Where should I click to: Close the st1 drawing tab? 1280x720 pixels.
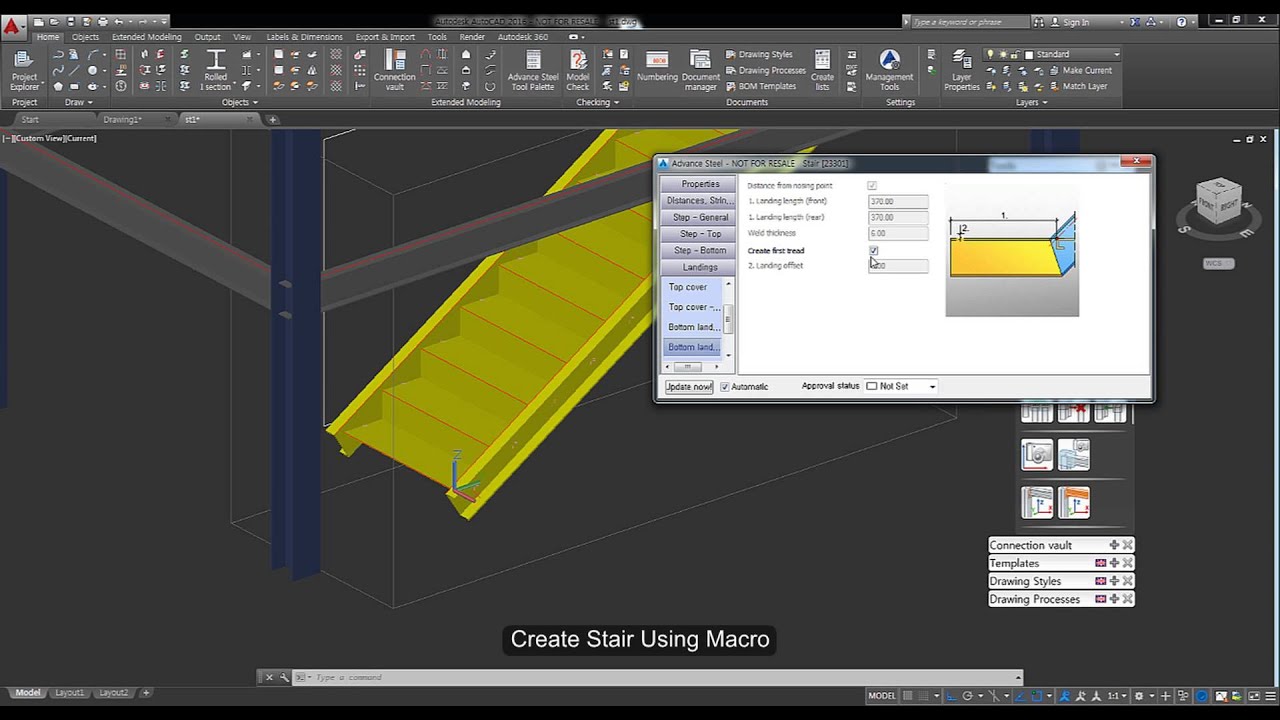click(252, 119)
